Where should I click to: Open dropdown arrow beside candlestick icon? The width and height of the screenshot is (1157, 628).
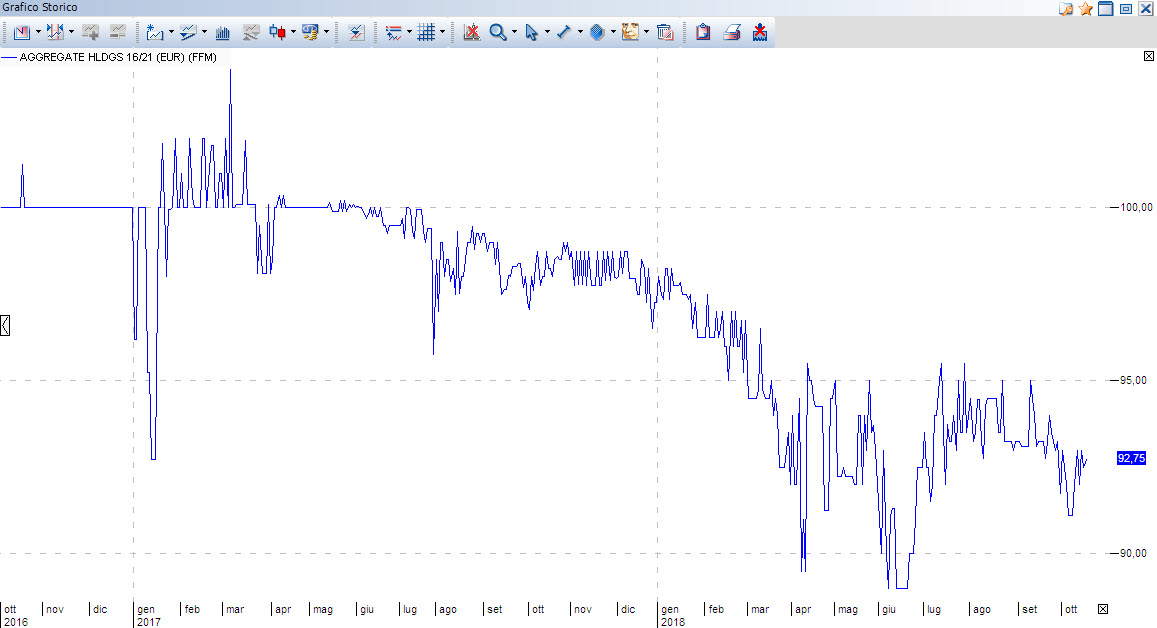pos(293,32)
